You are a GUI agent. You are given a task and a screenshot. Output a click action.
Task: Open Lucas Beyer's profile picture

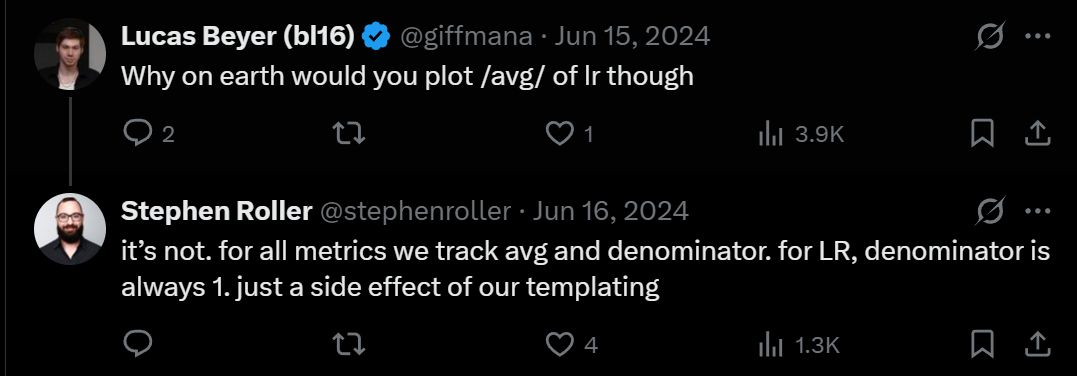pyautogui.click(x=70, y=54)
